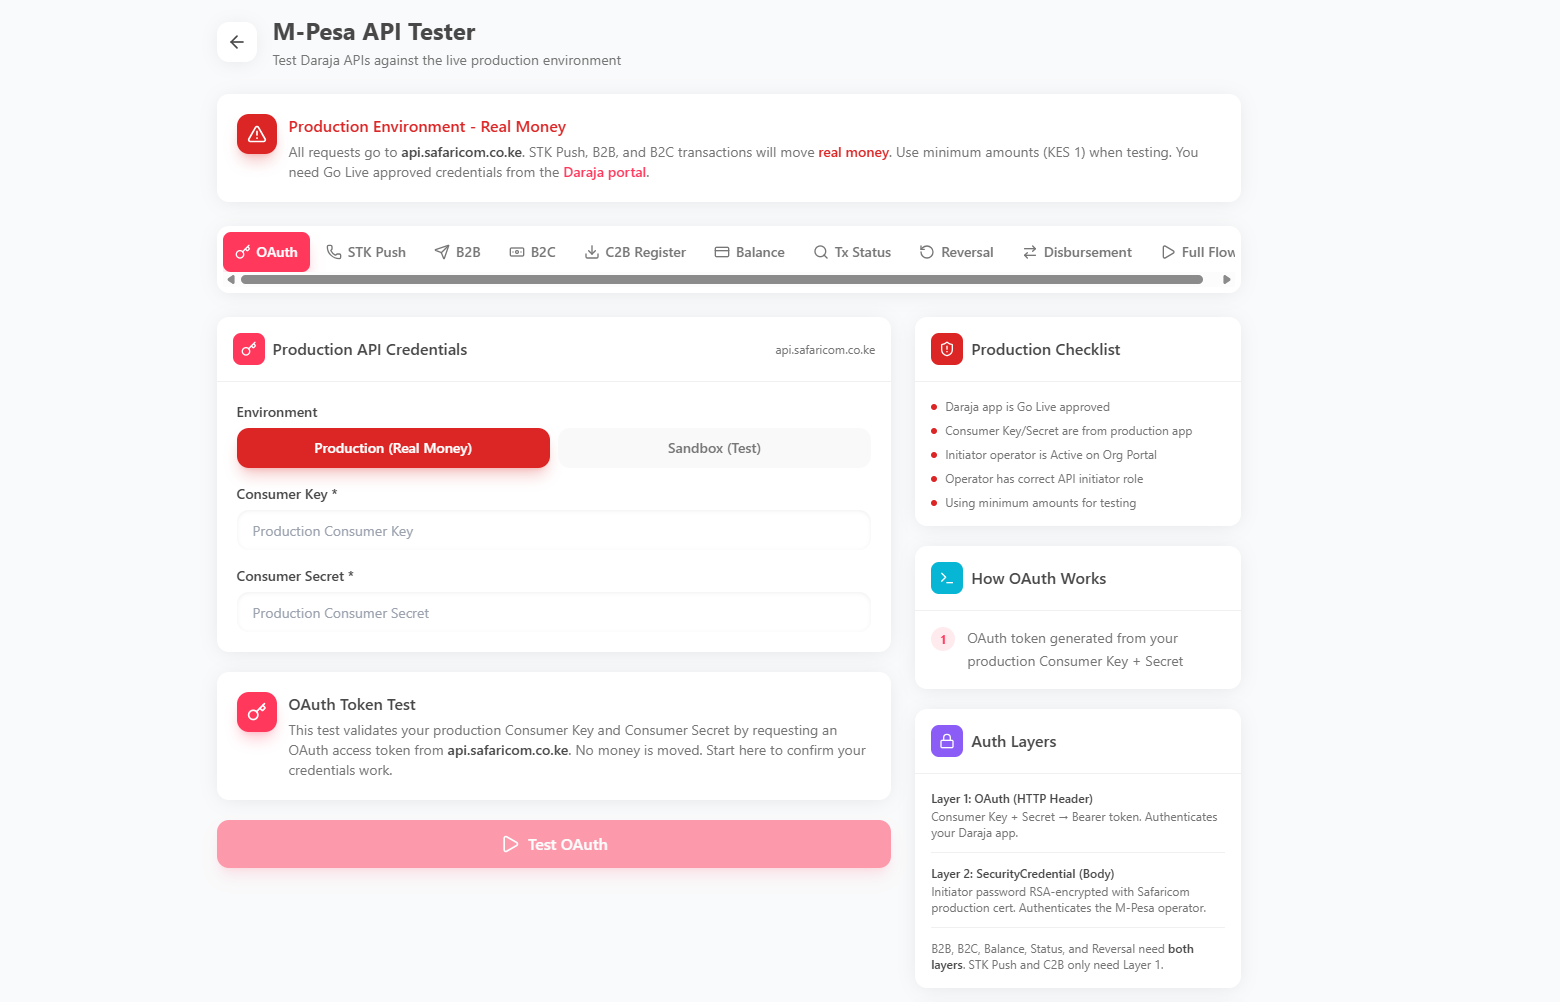Click the Production Checklist shield icon

(947, 349)
